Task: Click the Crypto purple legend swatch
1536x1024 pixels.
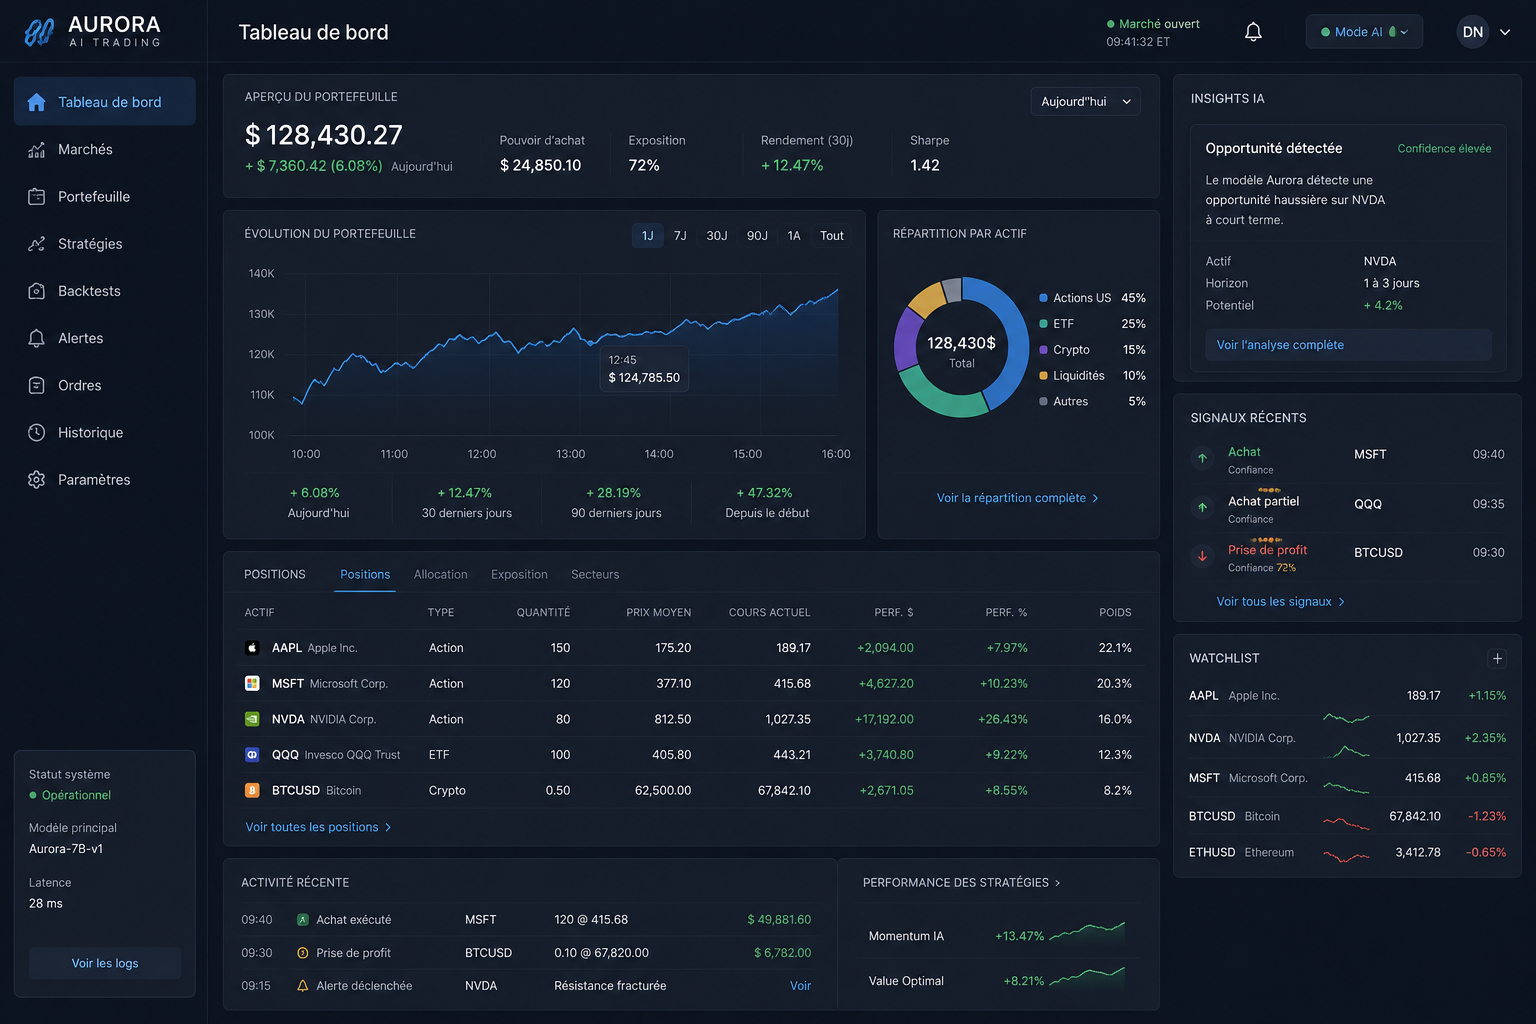Action: pos(1044,350)
